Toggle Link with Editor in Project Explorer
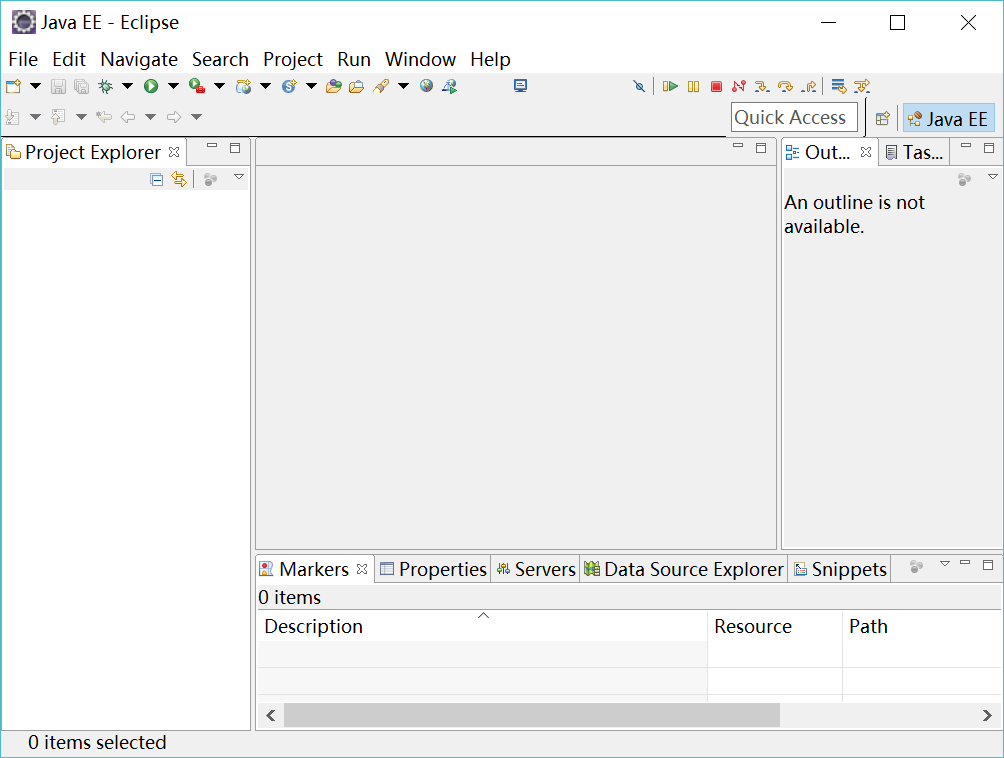Image resolution: width=1004 pixels, height=758 pixels. pos(179,179)
